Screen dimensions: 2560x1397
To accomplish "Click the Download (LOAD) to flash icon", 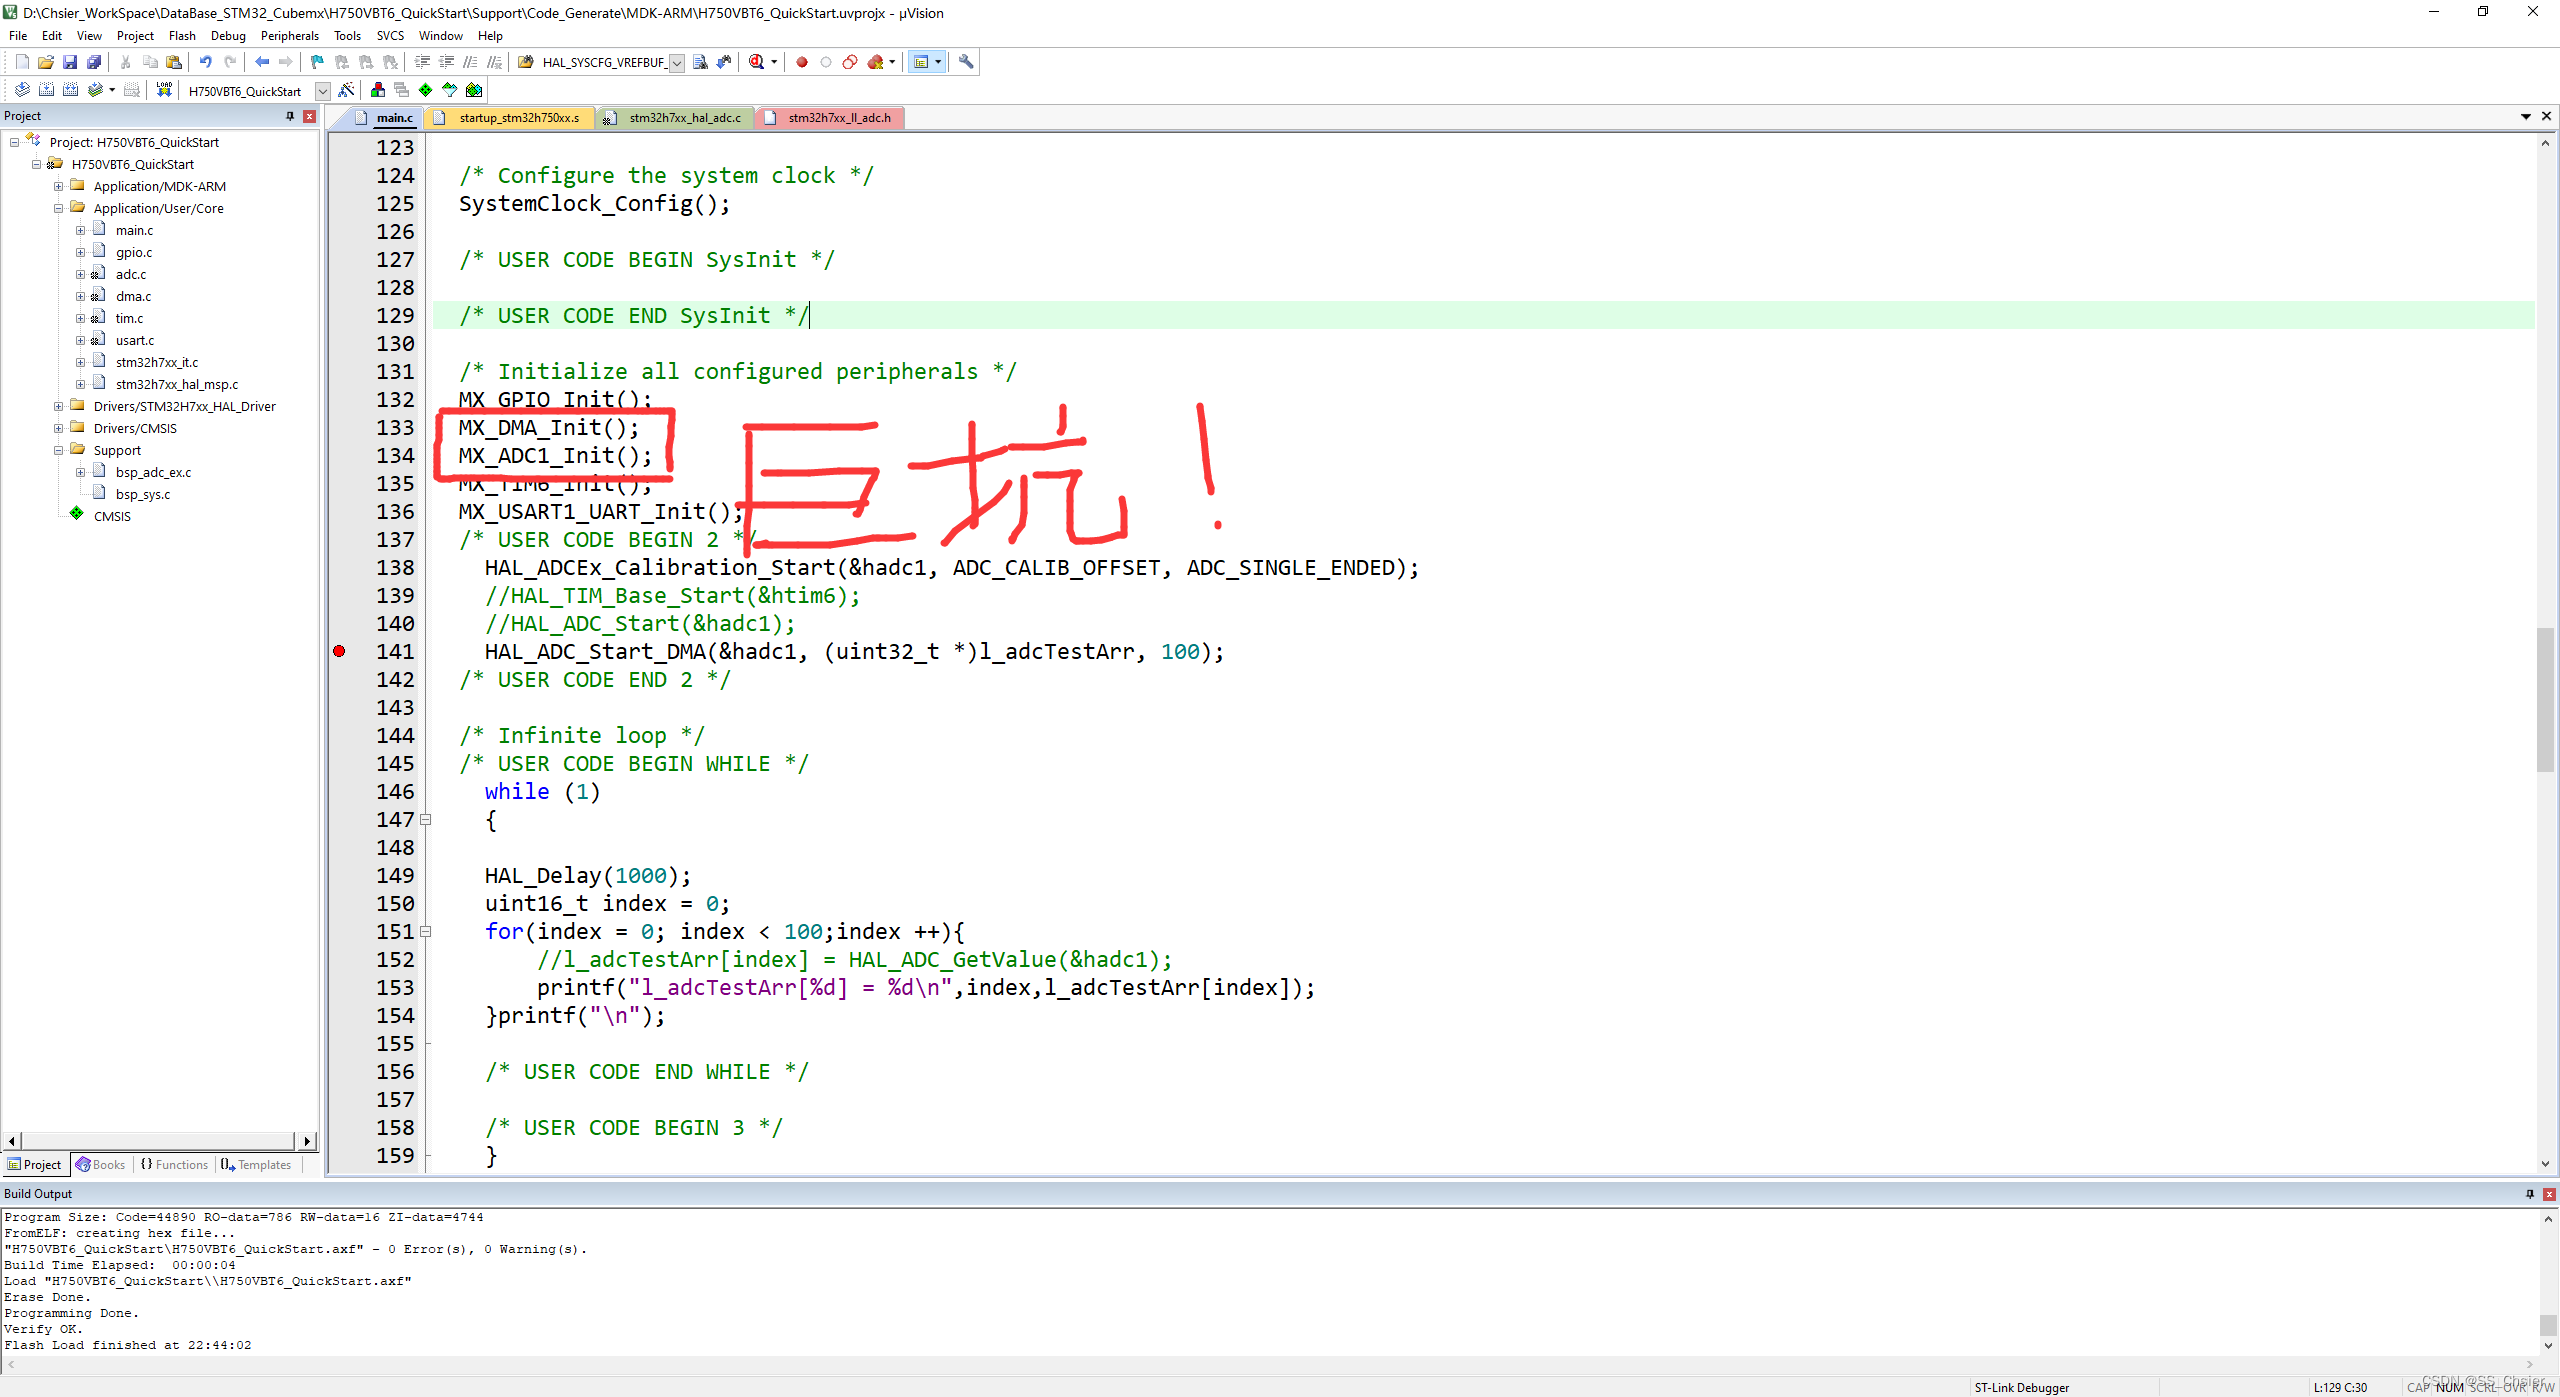I will [x=164, y=90].
